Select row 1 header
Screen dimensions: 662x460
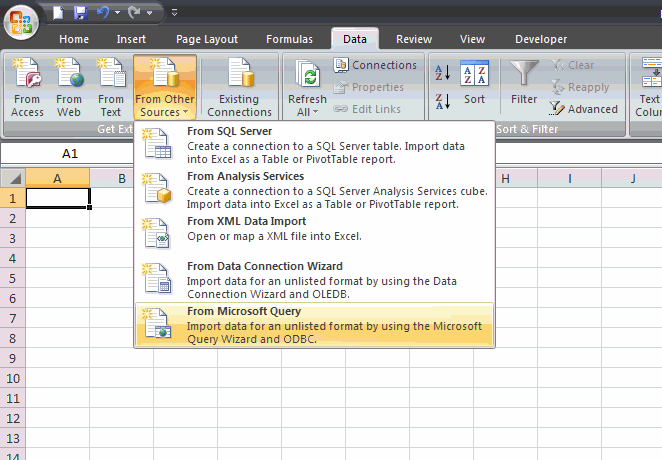coord(13,198)
